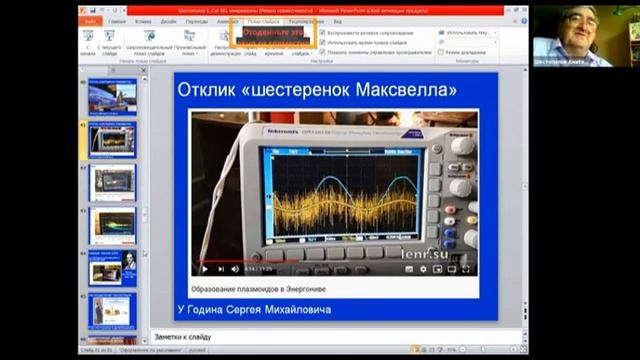
Task: Open Вставка ribbon tab
Action: [143, 21]
